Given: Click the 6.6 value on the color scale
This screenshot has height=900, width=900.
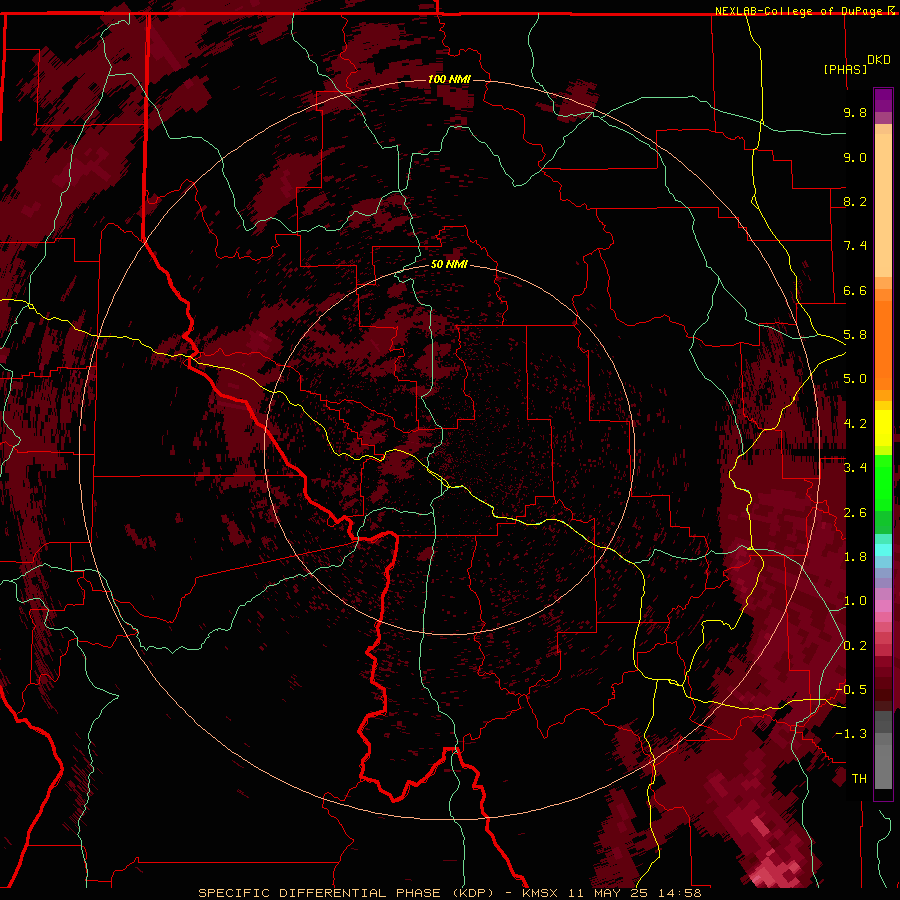Looking at the screenshot, I should (855, 290).
